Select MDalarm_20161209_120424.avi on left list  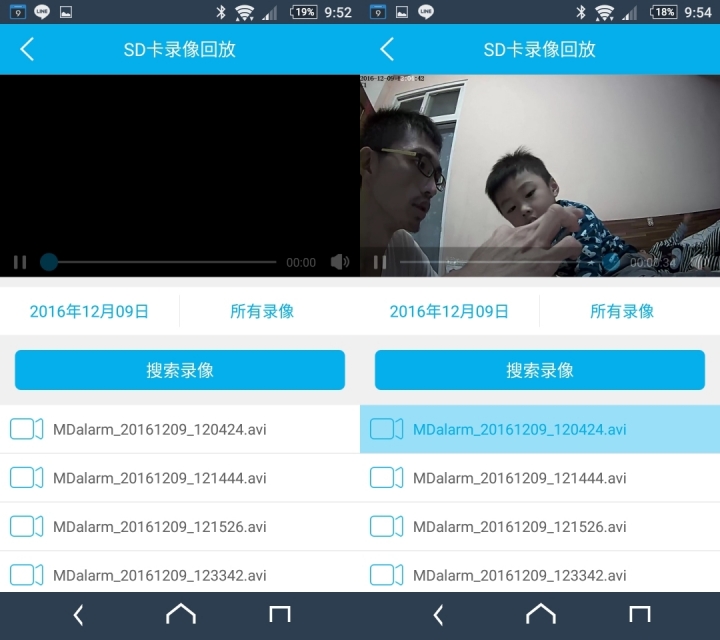[180, 429]
